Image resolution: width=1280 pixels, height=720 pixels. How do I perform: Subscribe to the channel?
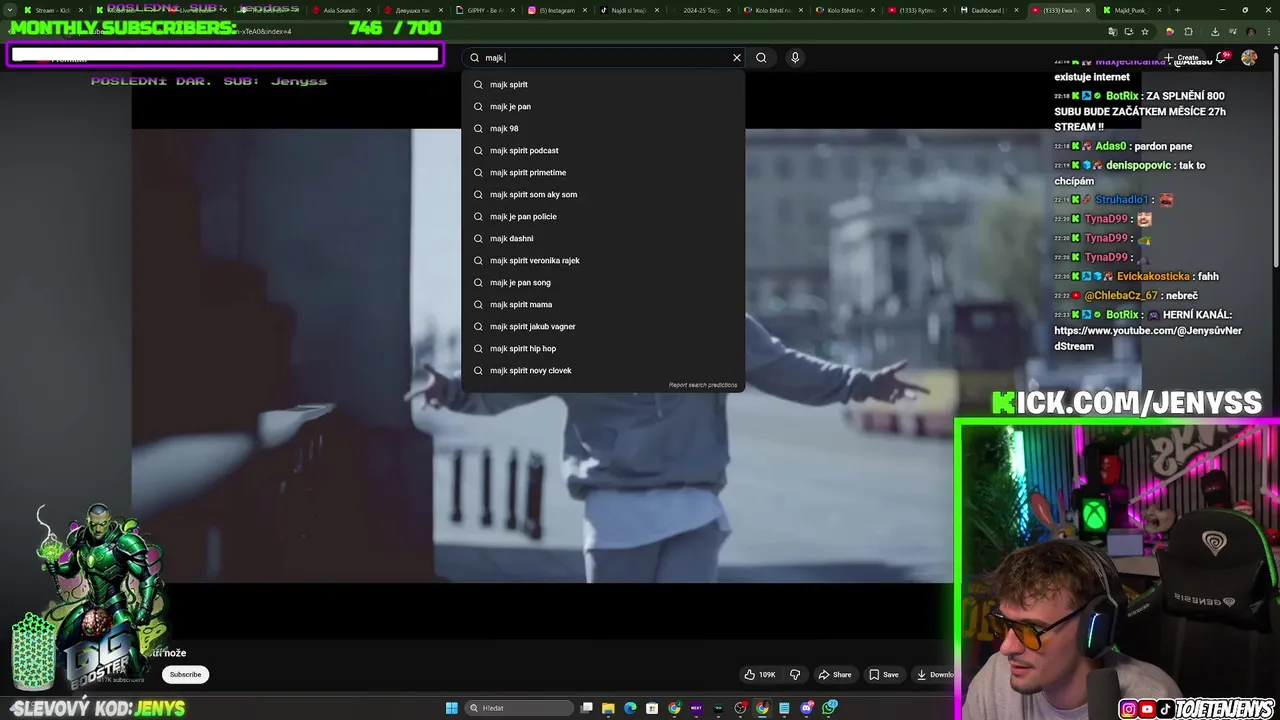(x=185, y=674)
